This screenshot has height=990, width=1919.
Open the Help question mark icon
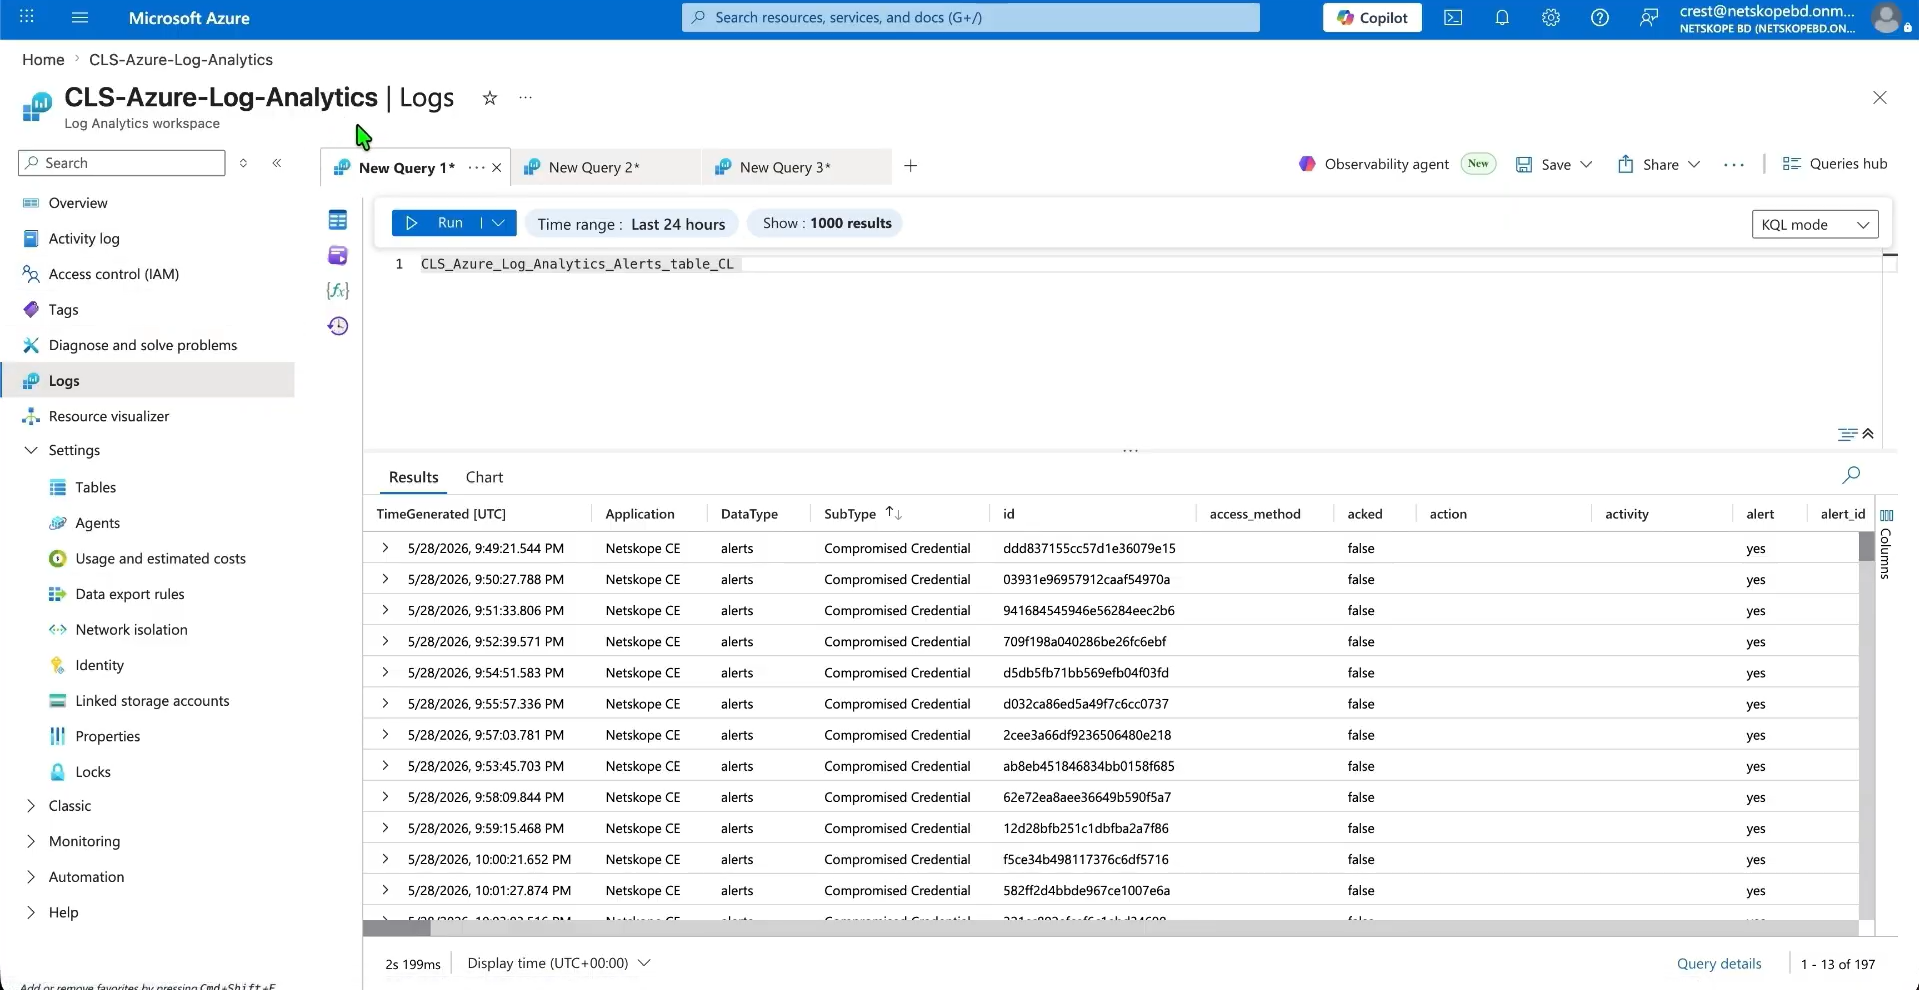pos(1600,18)
